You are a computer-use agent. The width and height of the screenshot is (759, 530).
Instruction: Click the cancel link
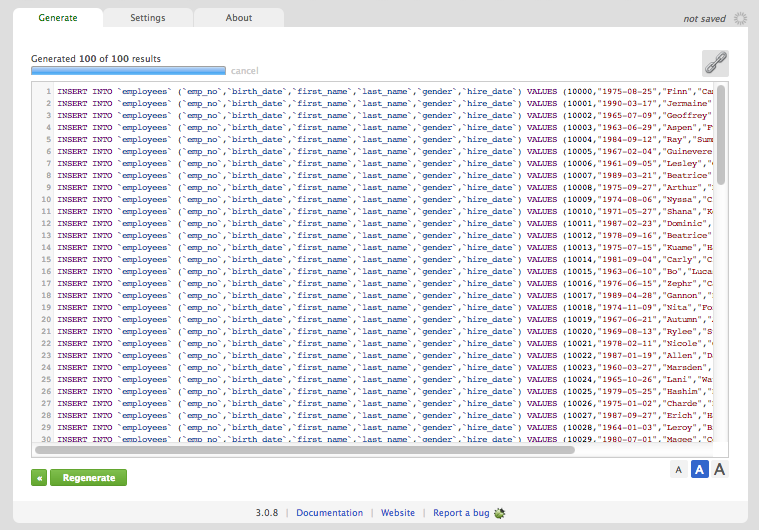pyautogui.click(x=244, y=71)
